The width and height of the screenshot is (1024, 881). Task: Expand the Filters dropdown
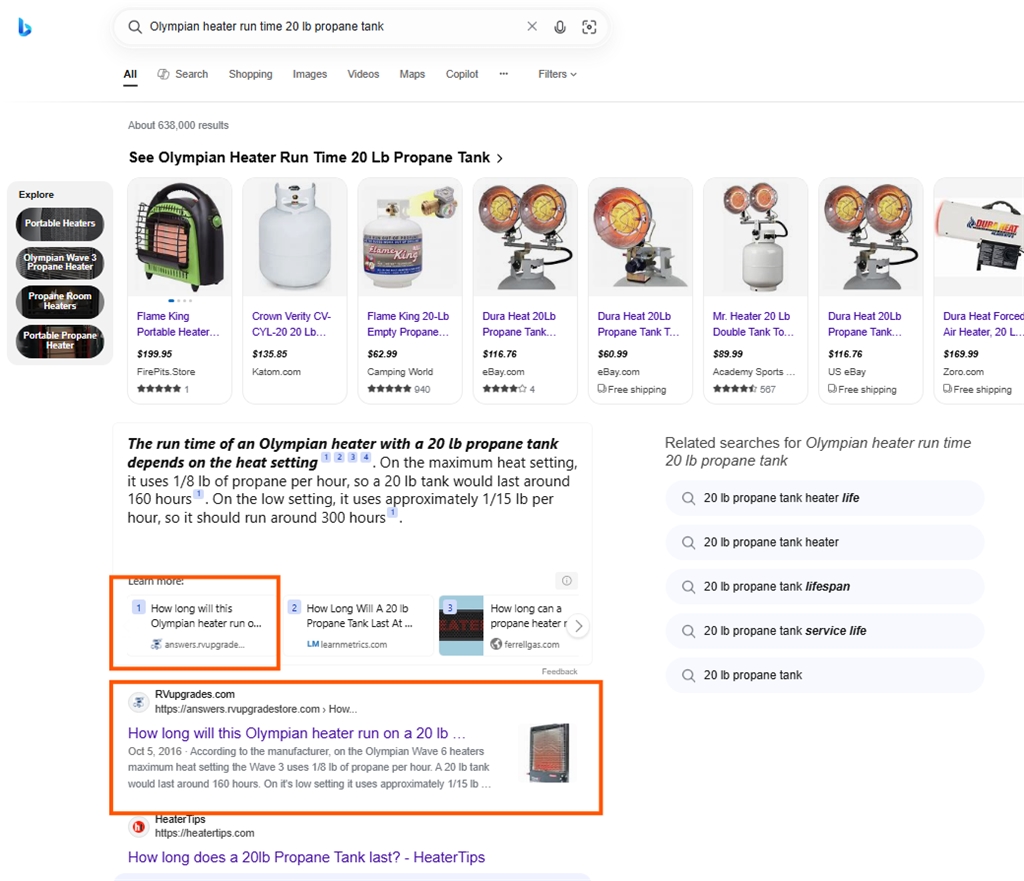click(x=557, y=74)
